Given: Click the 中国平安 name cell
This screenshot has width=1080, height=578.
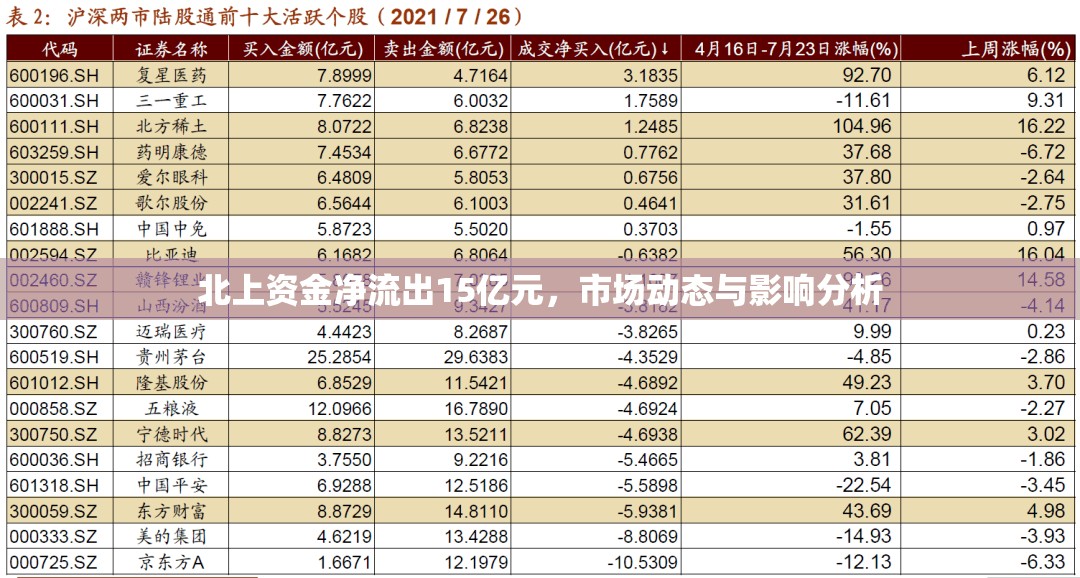Looking at the screenshot, I should click(x=171, y=486).
